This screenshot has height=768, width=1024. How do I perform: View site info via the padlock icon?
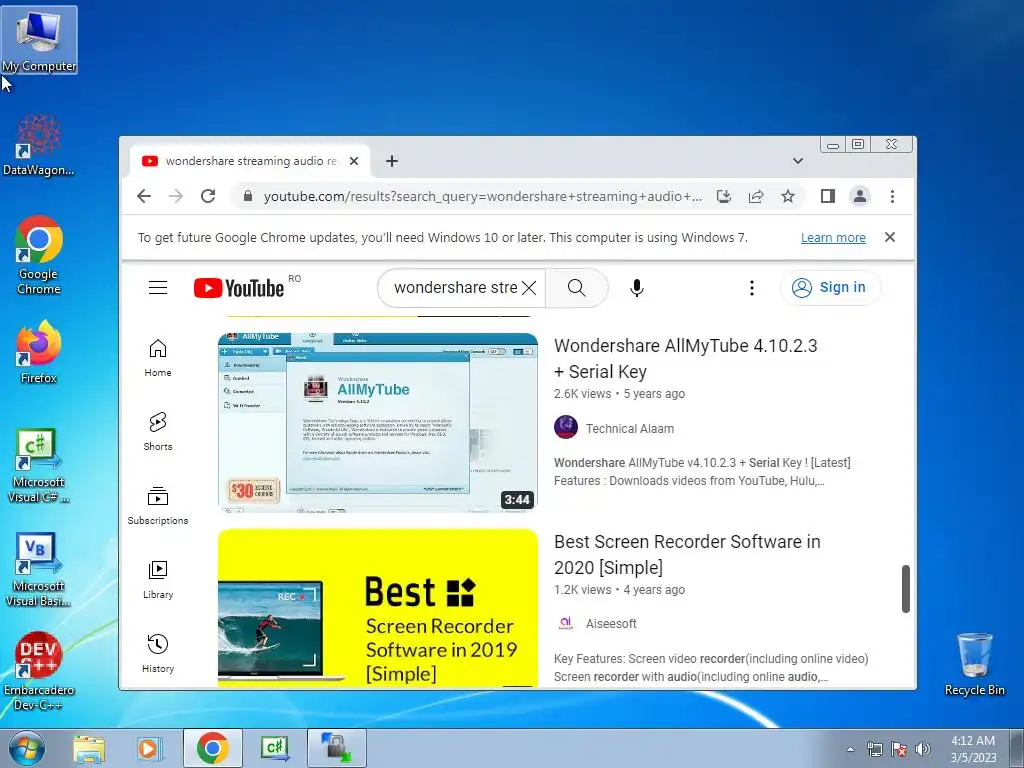point(248,196)
